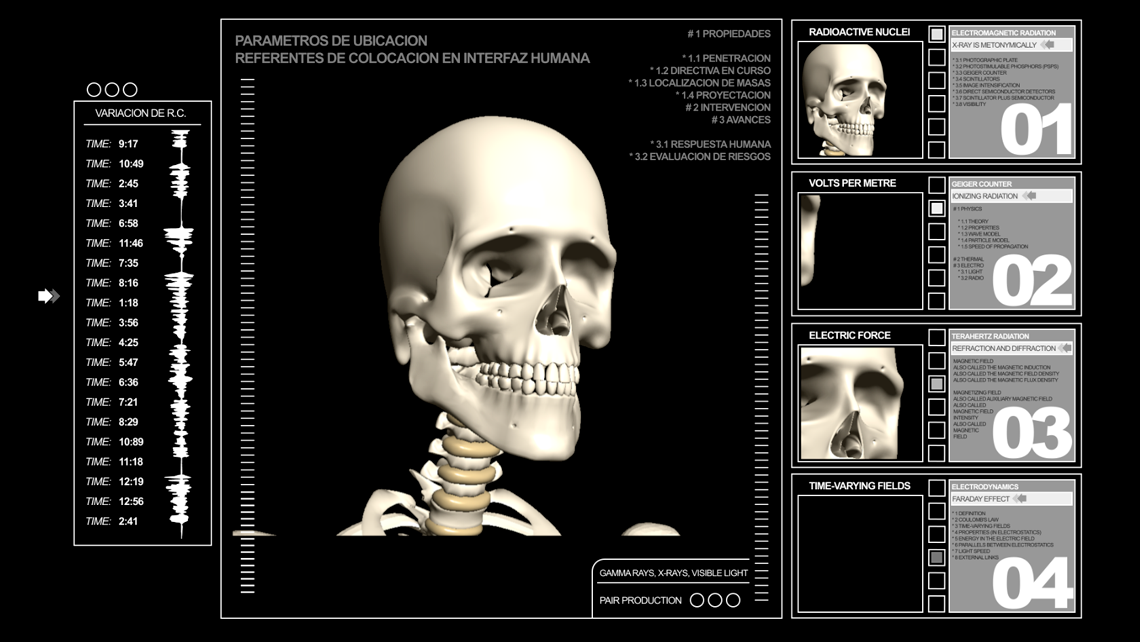
Task: Open the IONIZING RADIATION selector
Action: [985, 196]
